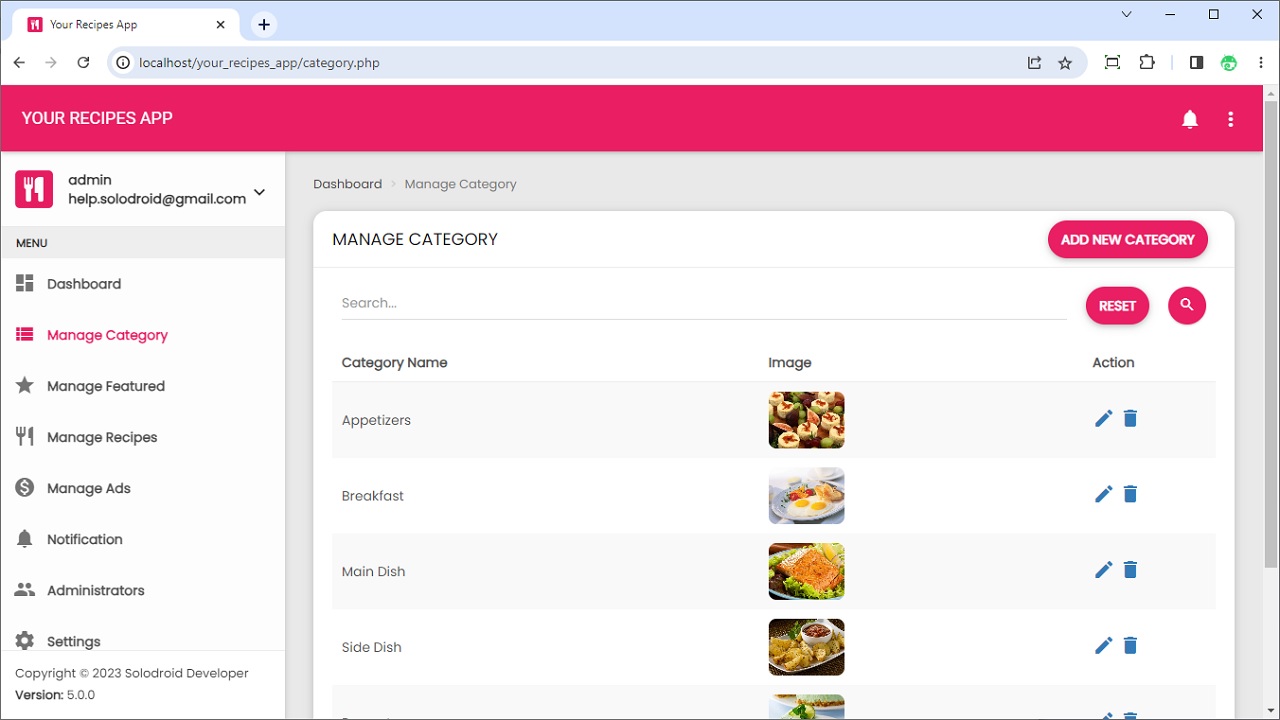Reload the page in browser
This screenshot has height=720, width=1280.
tap(84, 63)
